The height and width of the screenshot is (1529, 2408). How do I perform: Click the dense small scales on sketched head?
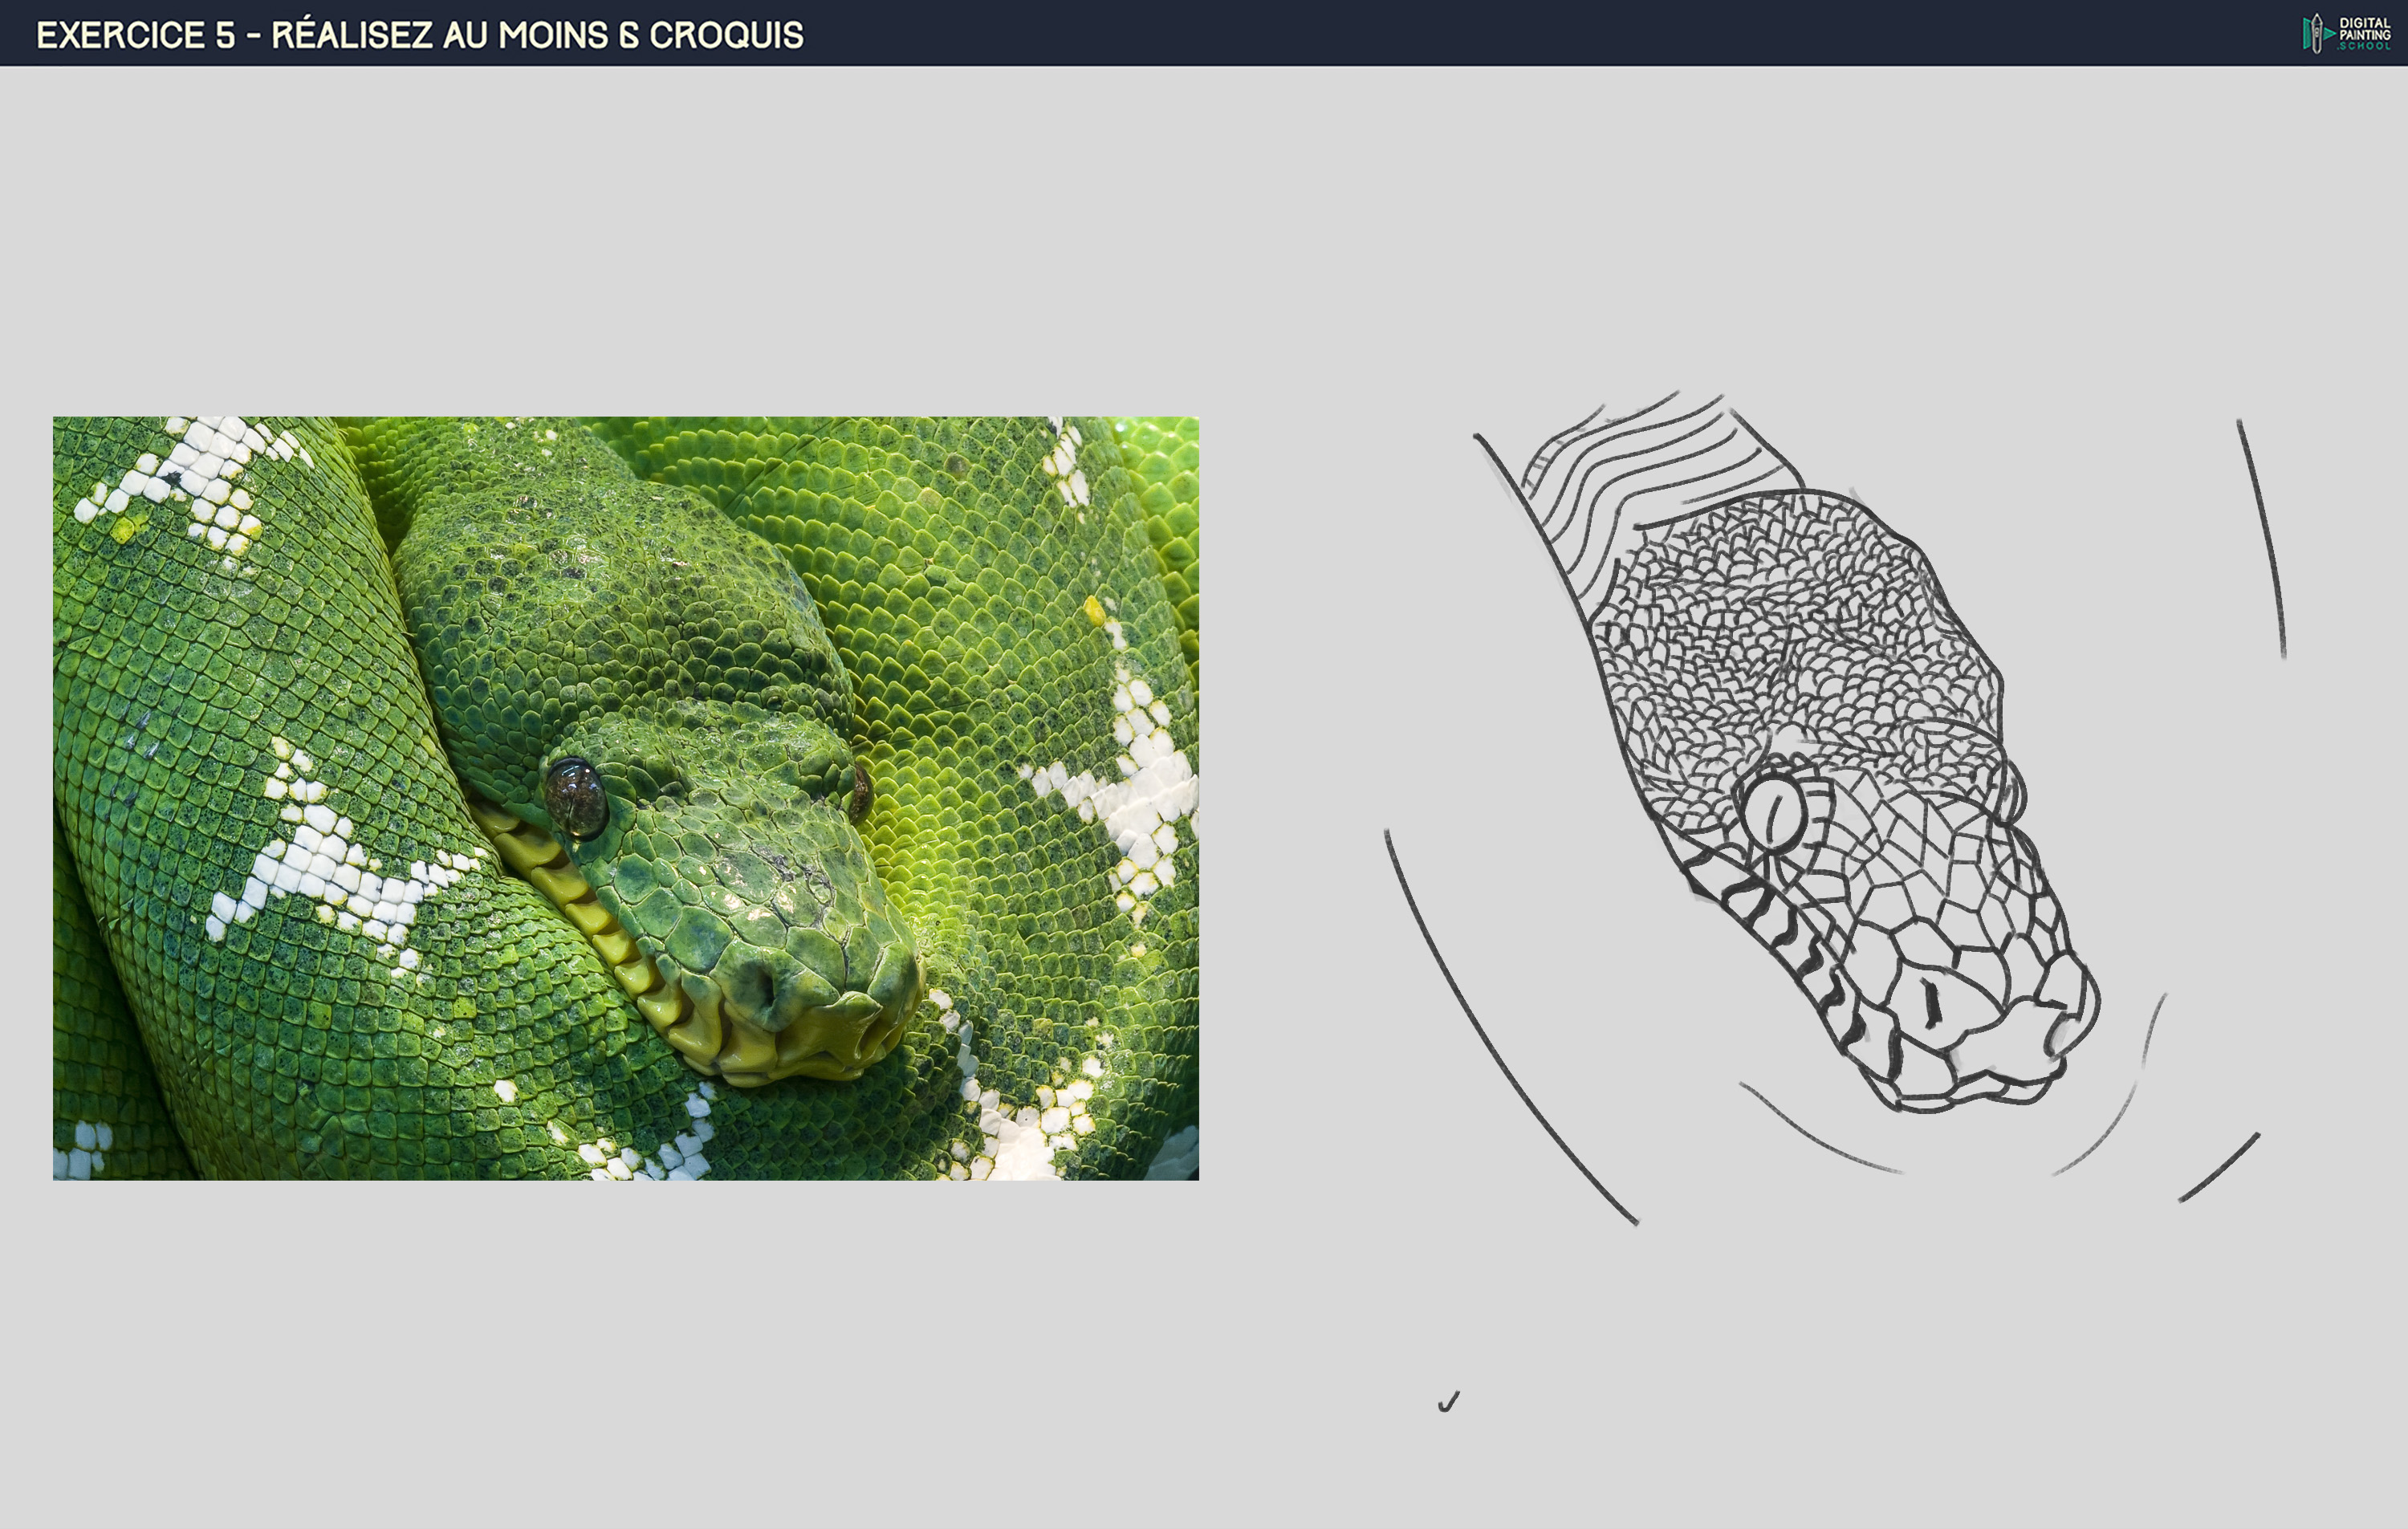click(x=1790, y=630)
